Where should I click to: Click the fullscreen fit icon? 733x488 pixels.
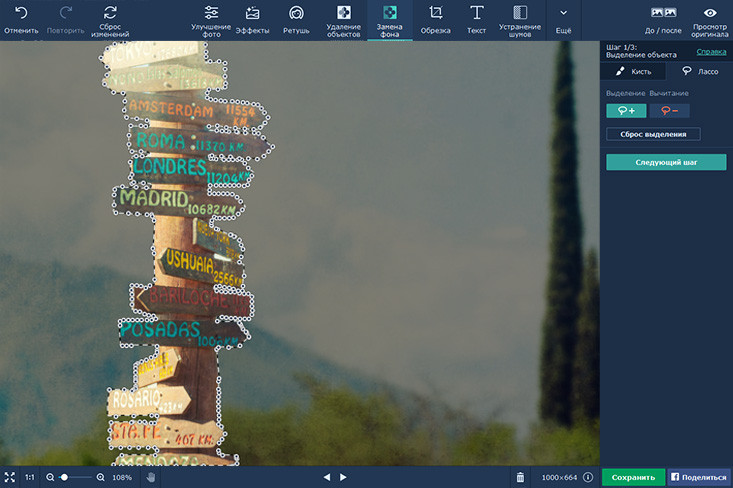click(x=10, y=477)
